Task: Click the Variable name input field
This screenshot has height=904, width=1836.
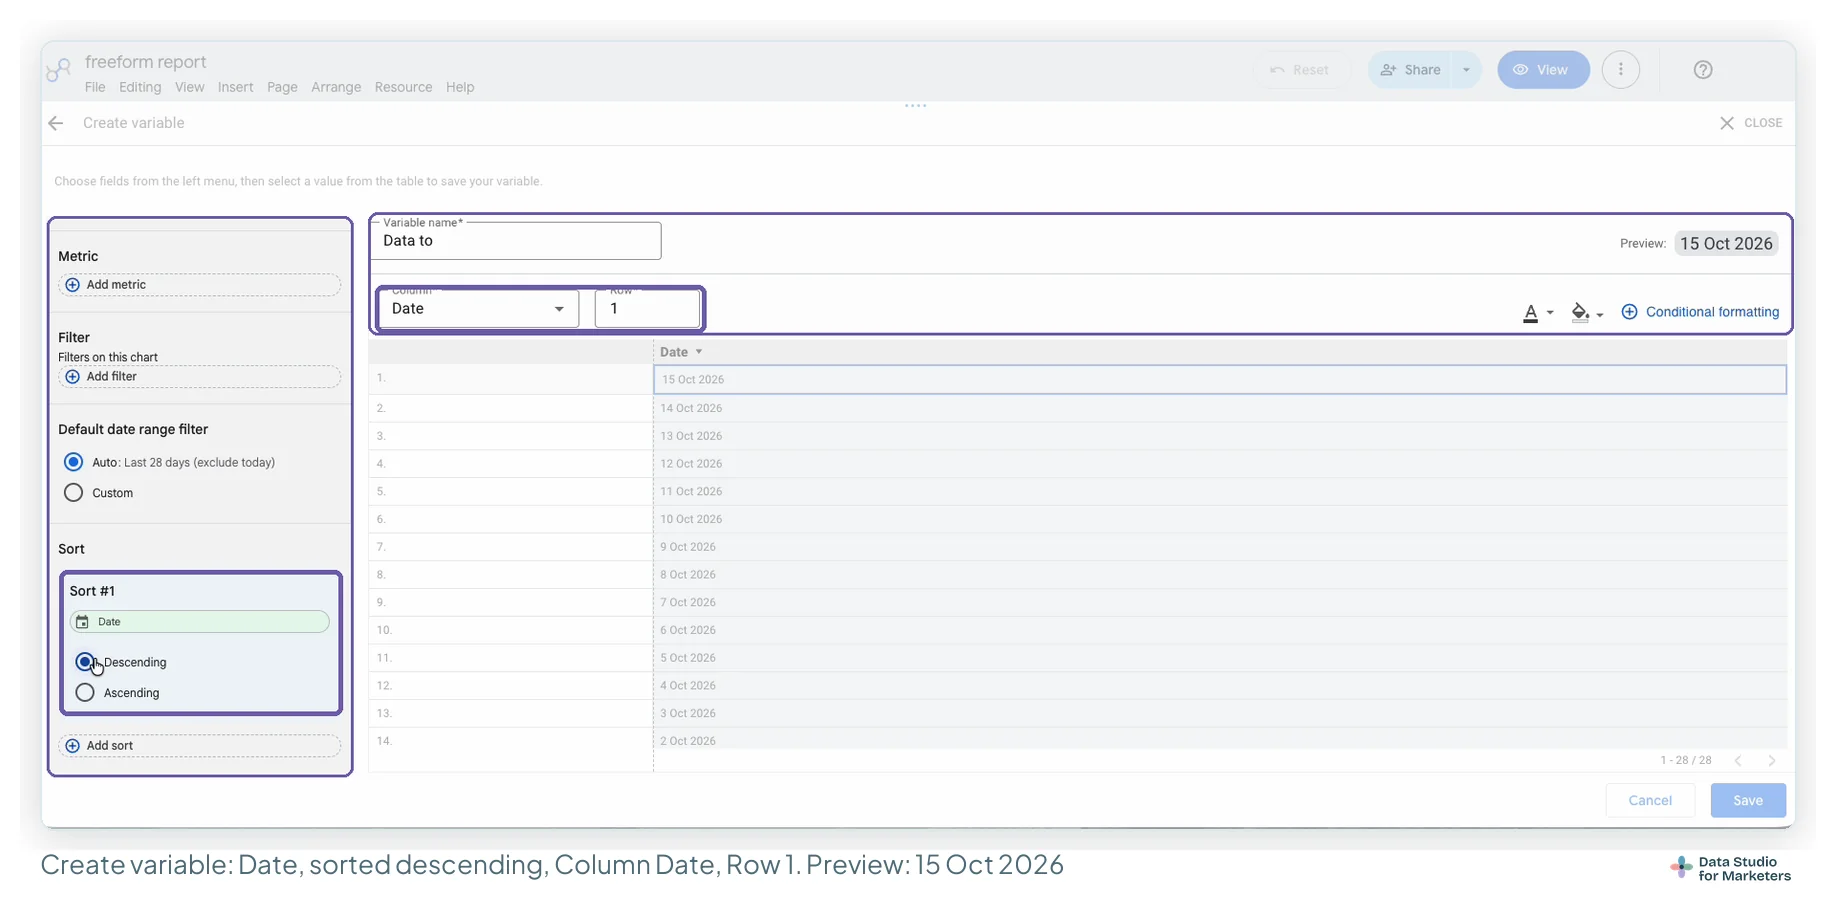Action: (x=516, y=241)
